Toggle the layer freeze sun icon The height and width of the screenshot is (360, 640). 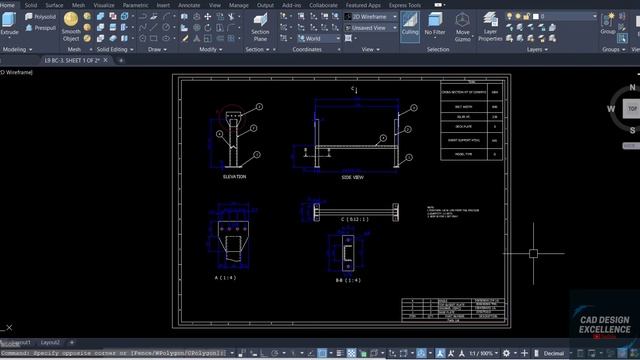pyautogui.click(x=518, y=16)
